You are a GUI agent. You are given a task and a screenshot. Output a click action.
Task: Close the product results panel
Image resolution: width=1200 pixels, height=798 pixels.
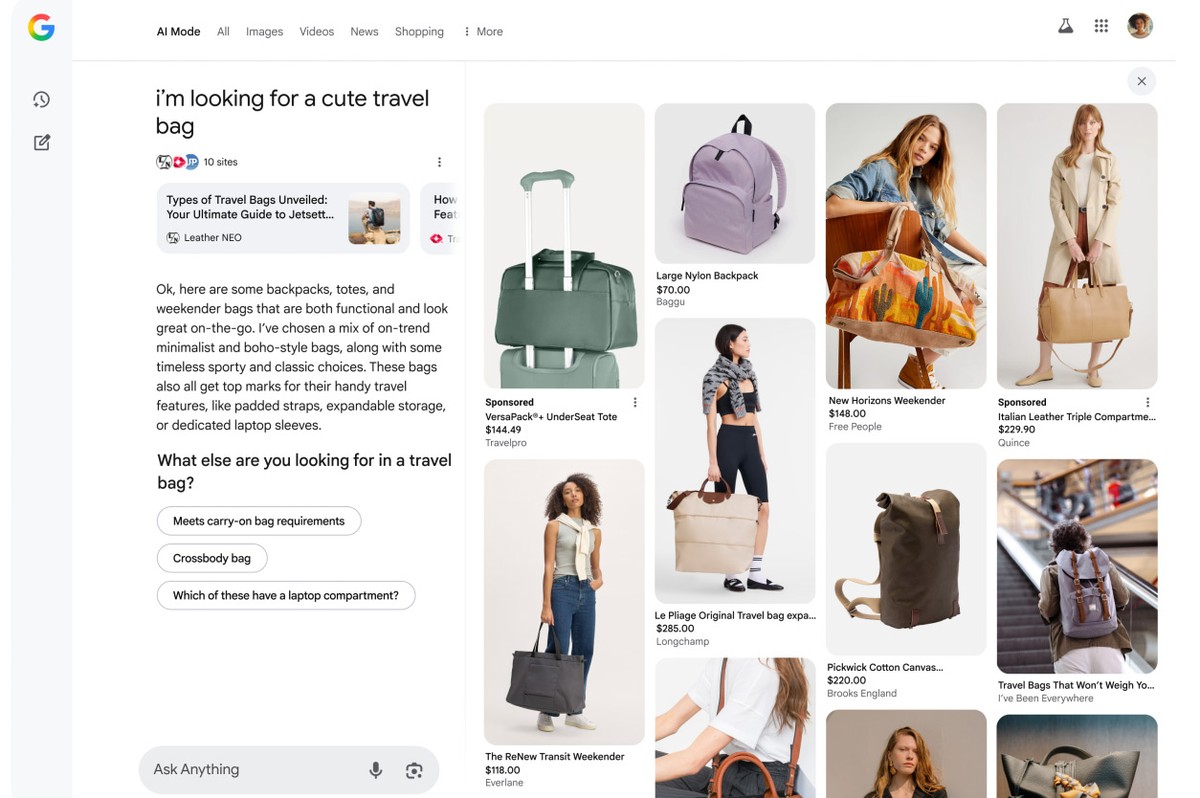1141,81
